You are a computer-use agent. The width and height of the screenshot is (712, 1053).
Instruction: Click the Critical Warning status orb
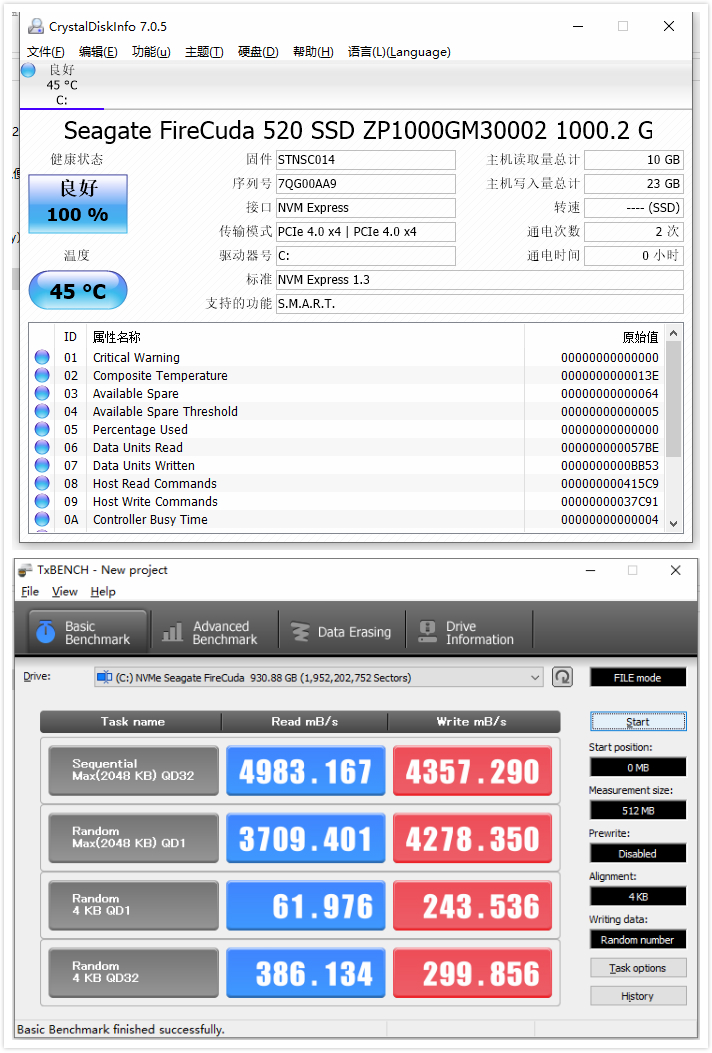point(42,357)
